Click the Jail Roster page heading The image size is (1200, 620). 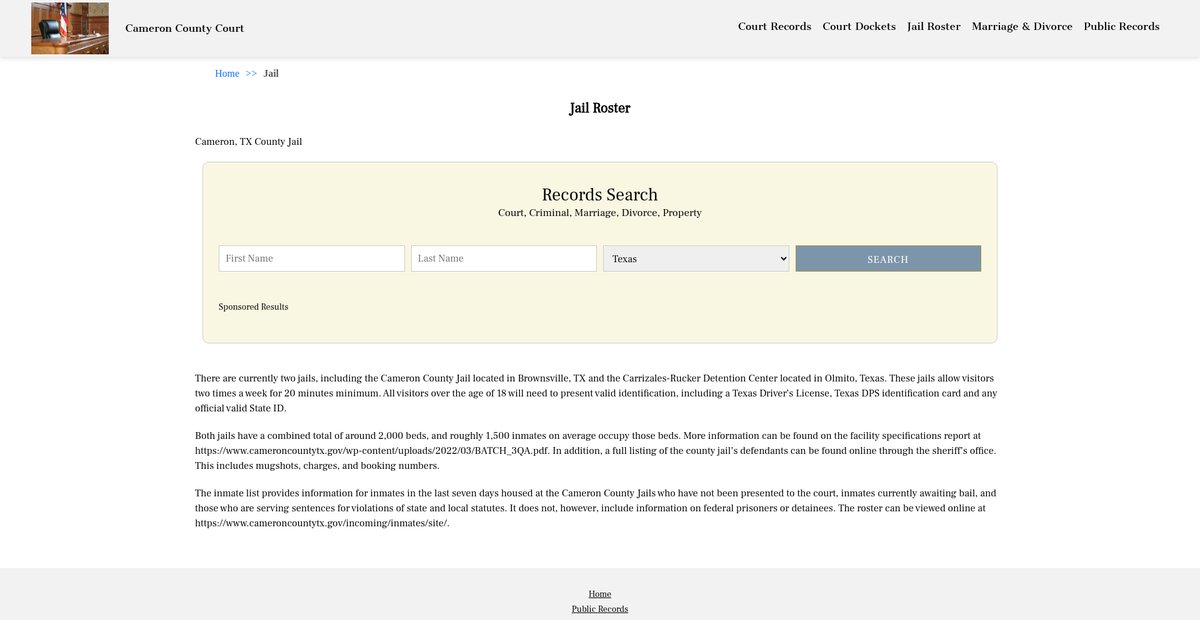click(x=600, y=108)
